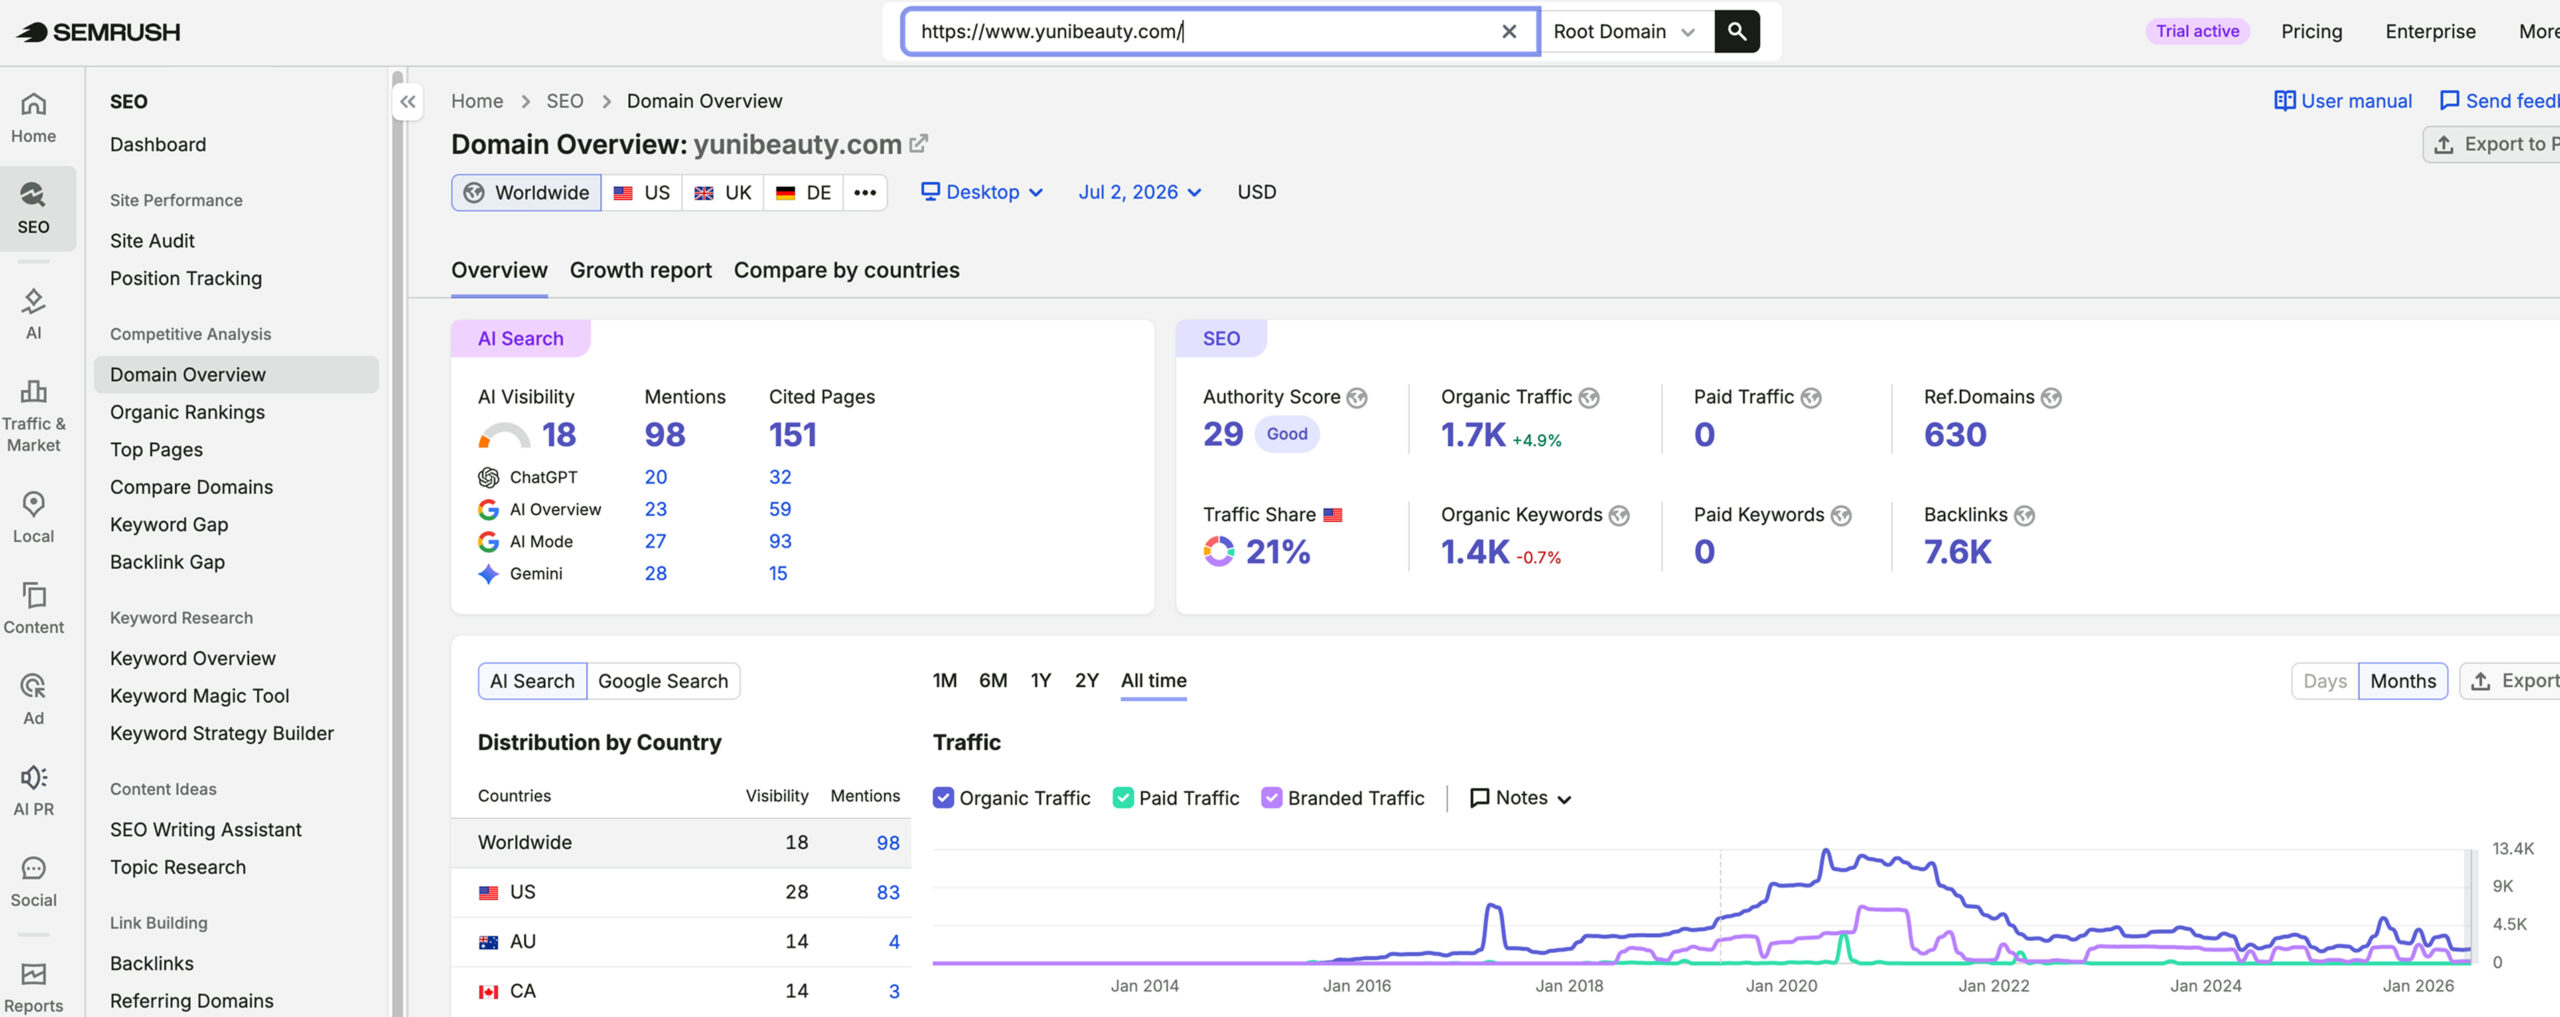Viewport: 2560px width, 1017px height.
Task: Click the Gemini sparkle icon
Action: pyautogui.click(x=488, y=574)
